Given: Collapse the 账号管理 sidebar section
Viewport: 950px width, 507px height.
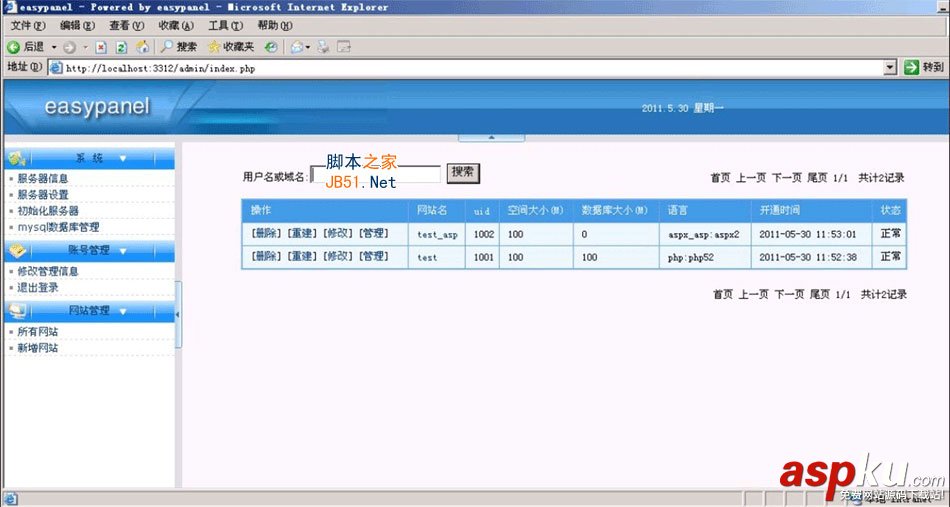Looking at the screenshot, I should pos(89,250).
